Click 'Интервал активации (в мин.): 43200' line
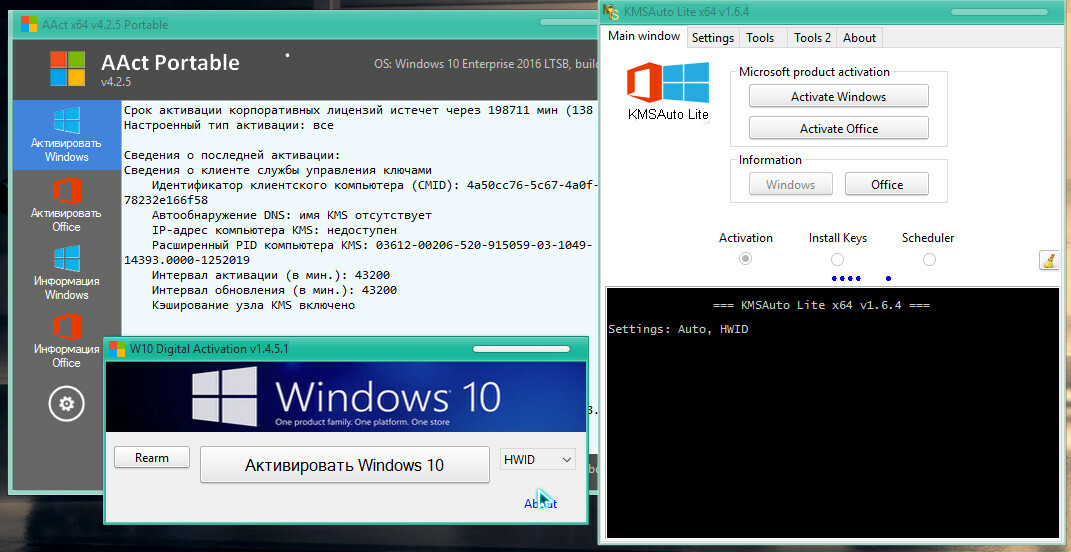The height and width of the screenshot is (552, 1071). pos(271,275)
